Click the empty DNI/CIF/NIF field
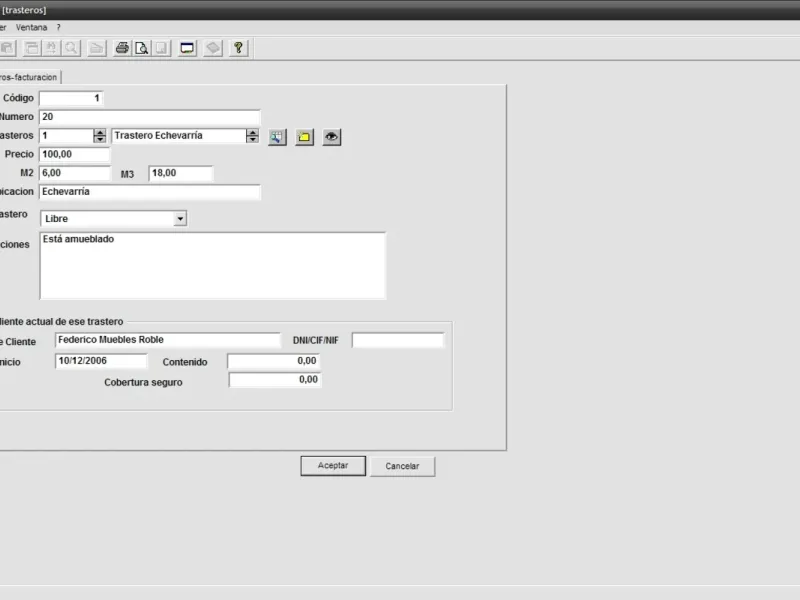Image resolution: width=800 pixels, height=600 pixels. 398,340
